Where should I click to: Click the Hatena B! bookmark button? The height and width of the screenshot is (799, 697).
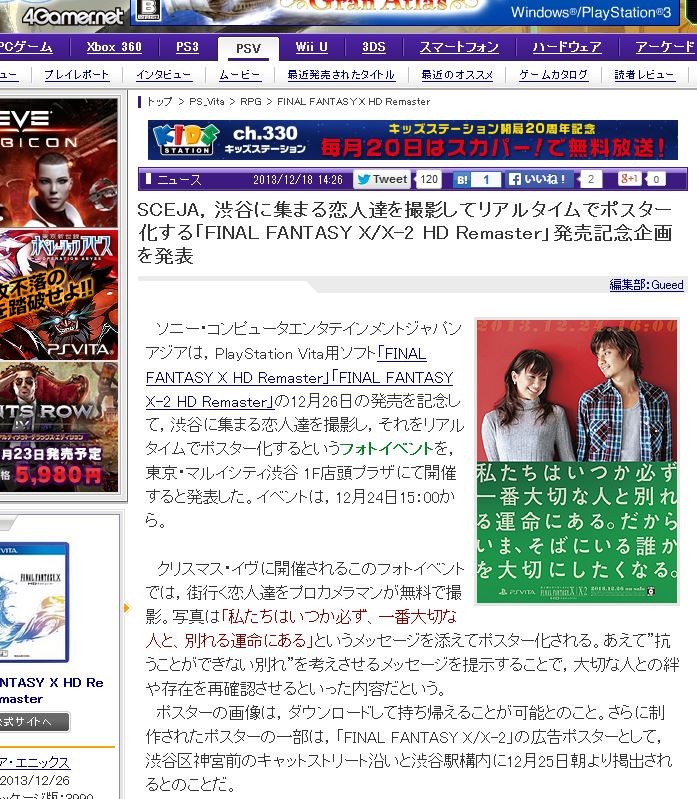pos(462,179)
